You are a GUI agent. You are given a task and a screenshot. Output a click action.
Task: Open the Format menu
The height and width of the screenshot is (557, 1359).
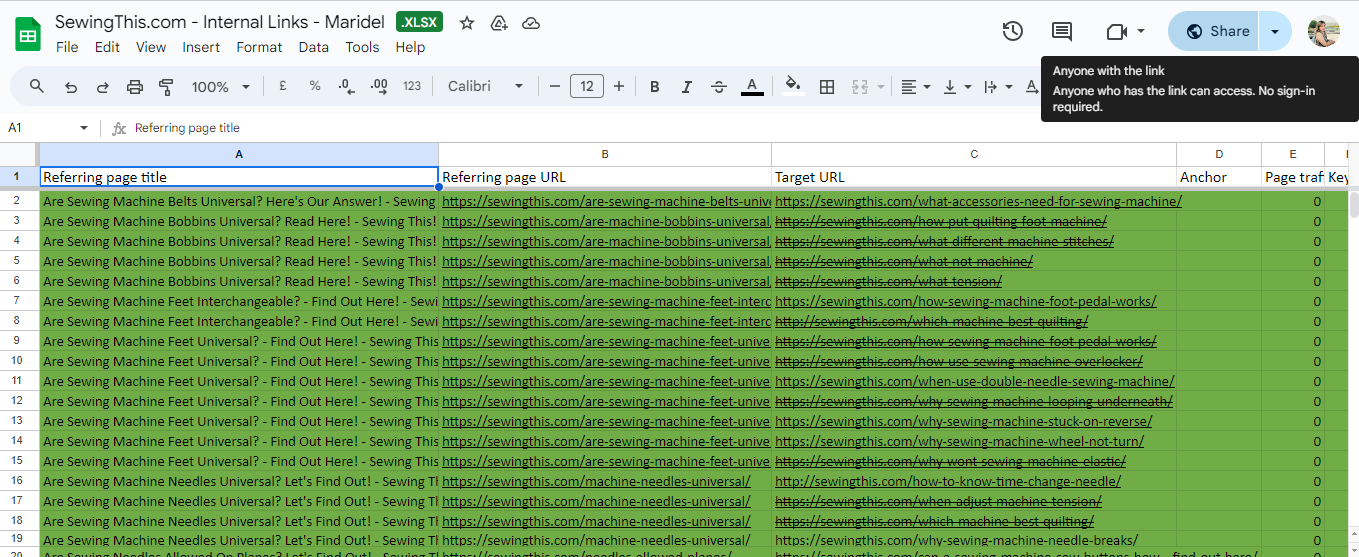click(259, 47)
